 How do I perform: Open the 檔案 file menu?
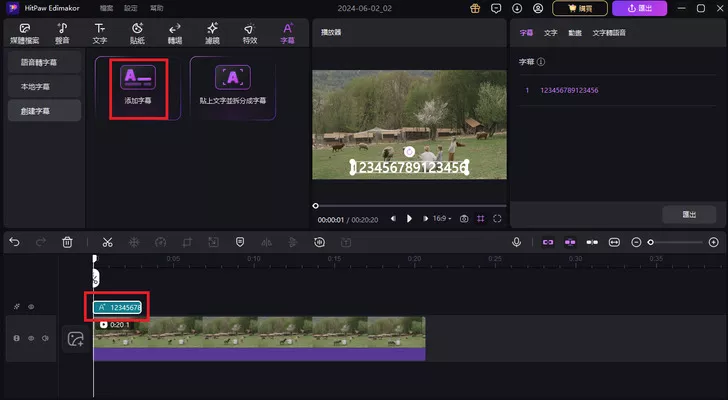coord(106,8)
